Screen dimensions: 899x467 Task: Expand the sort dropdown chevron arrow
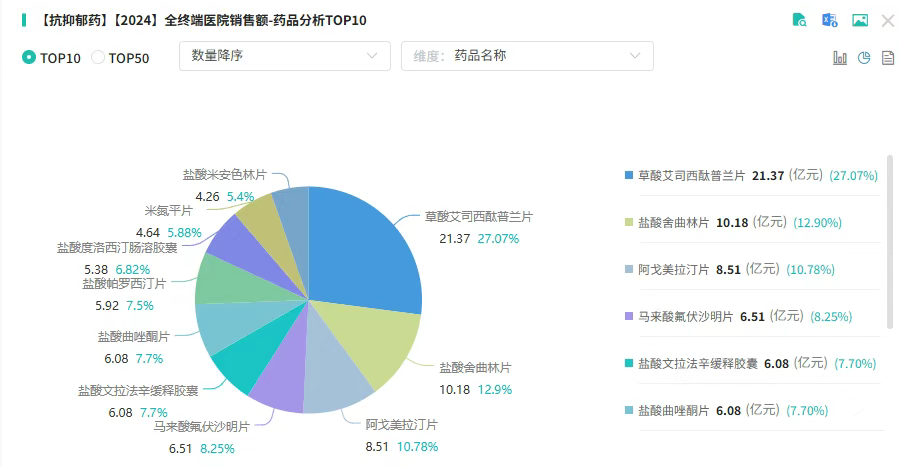tap(372, 56)
